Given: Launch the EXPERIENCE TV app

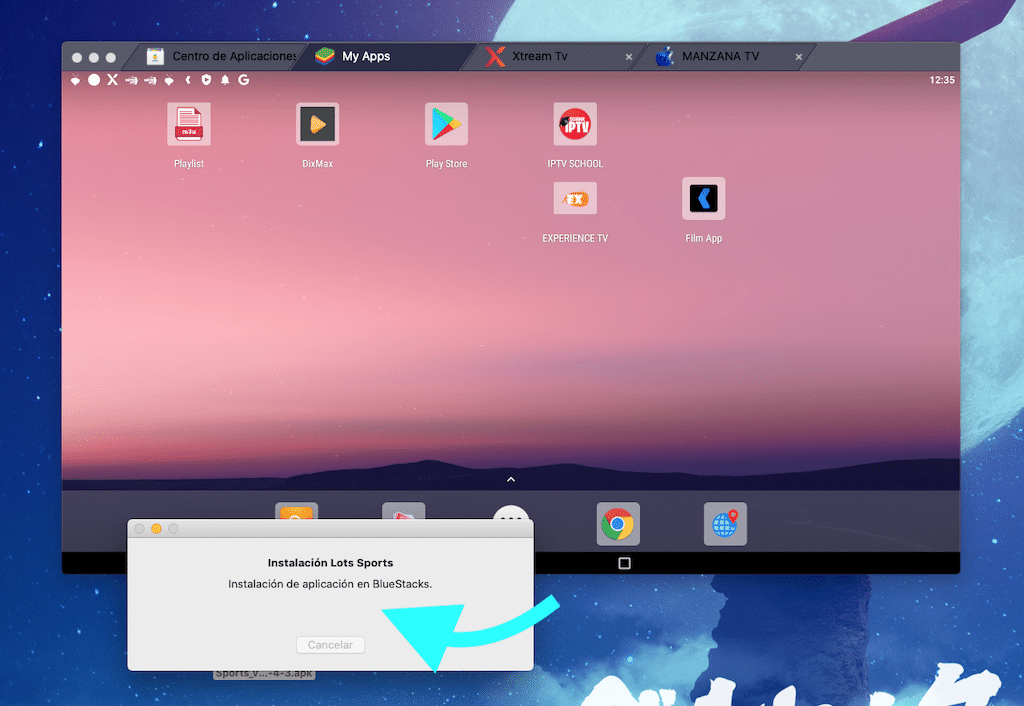Looking at the screenshot, I should click(x=575, y=198).
